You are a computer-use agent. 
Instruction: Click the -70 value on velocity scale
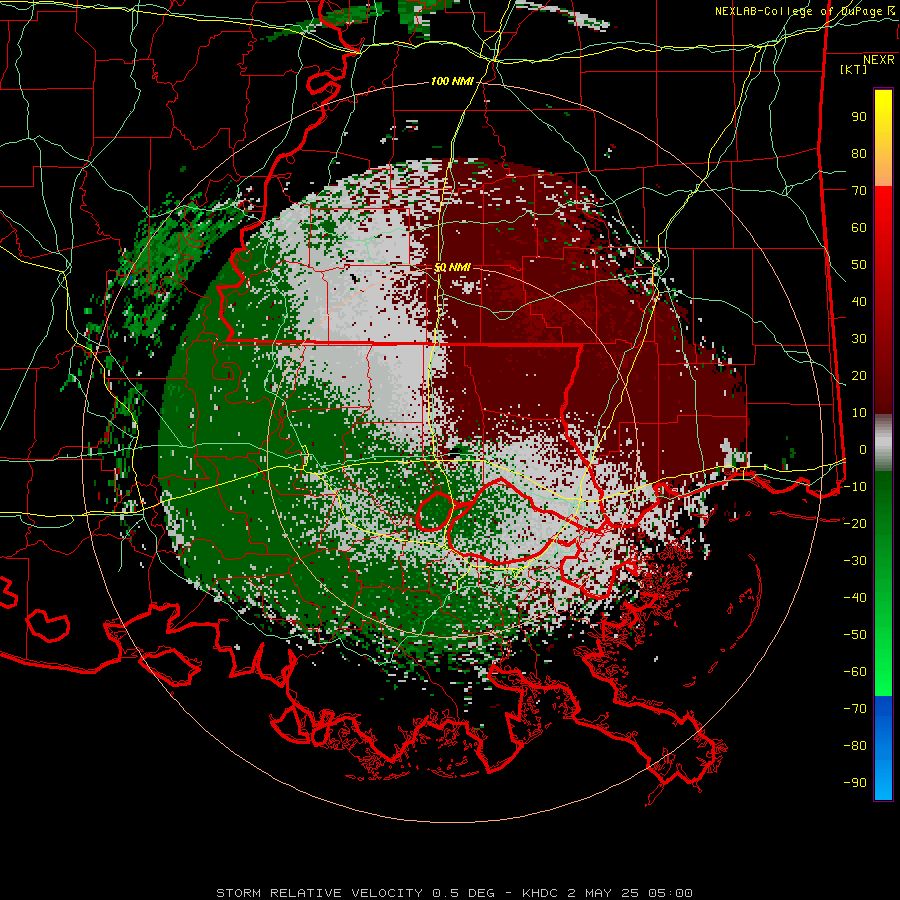[855, 709]
